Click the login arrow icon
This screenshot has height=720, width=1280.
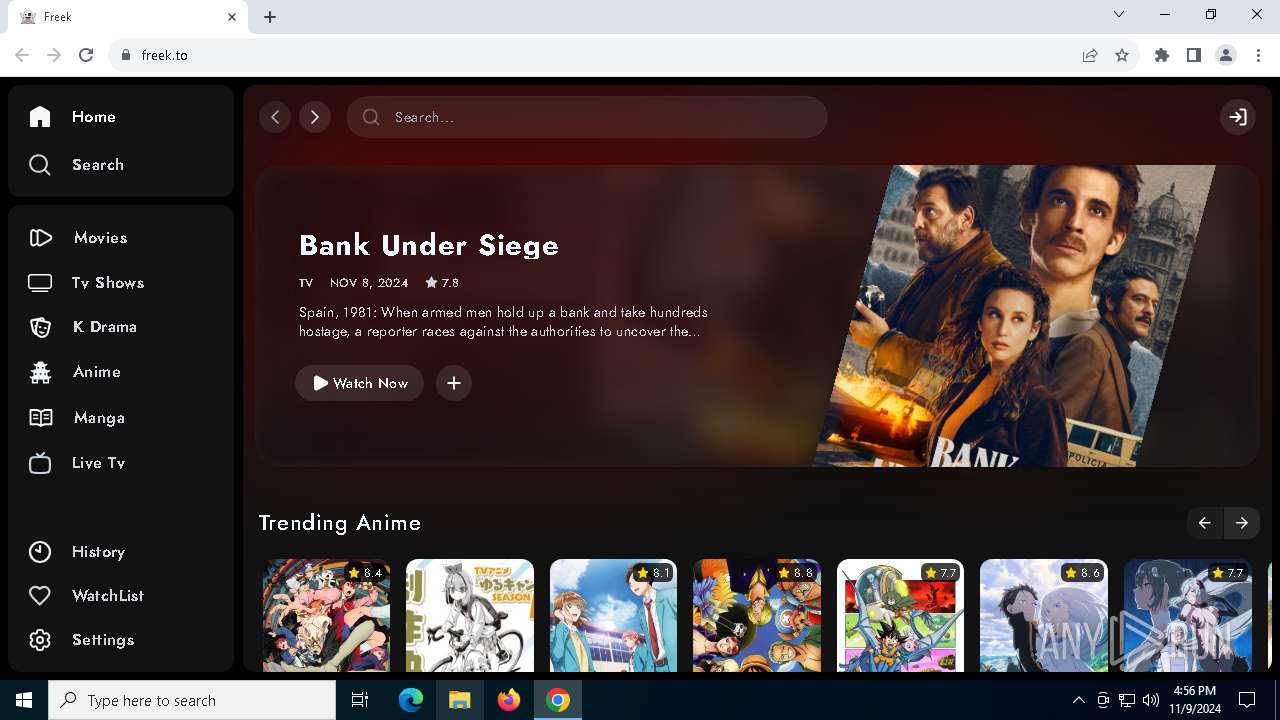tap(1238, 117)
